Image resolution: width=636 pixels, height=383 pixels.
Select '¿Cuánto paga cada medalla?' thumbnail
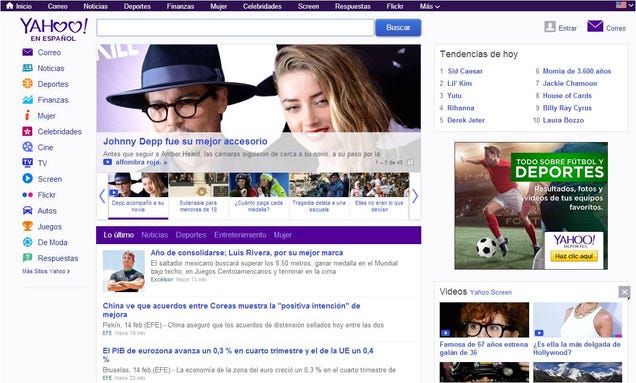pyautogui.click(x=259, y=196)
